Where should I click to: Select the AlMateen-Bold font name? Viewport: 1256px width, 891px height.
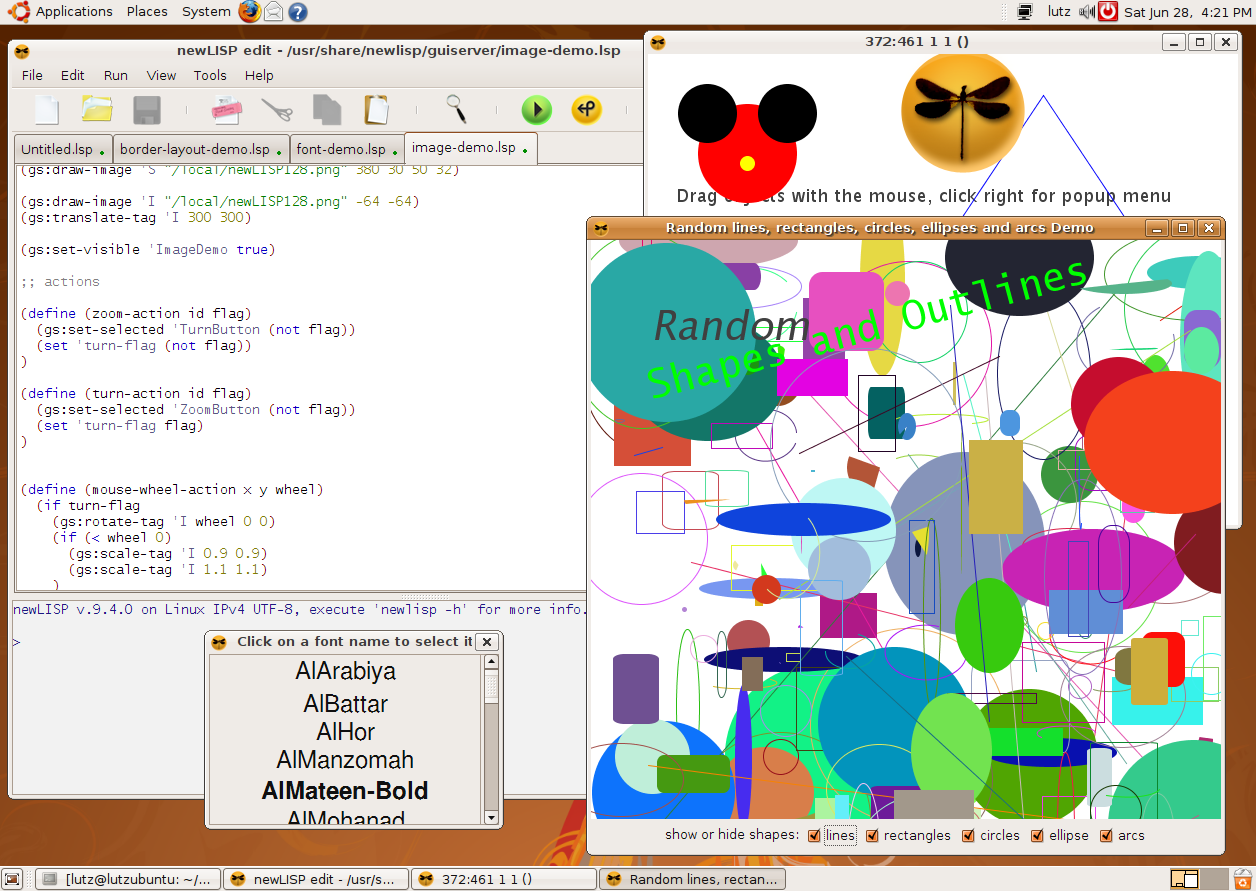pyautogui.click(x=345, y=791)
